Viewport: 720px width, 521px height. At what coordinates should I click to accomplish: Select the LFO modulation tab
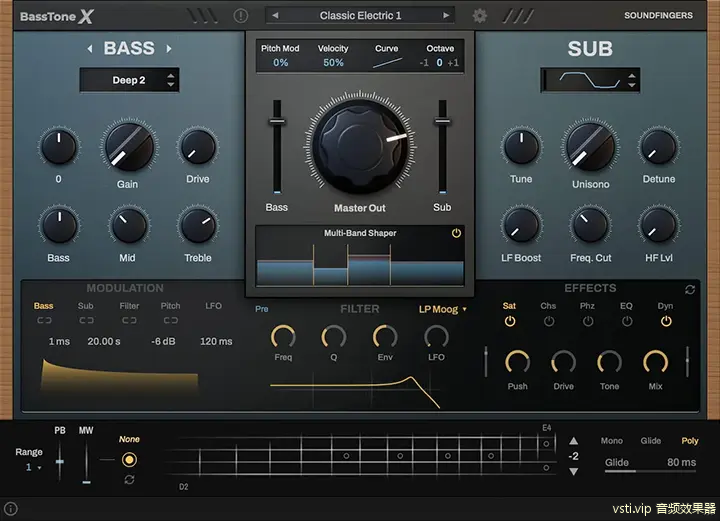[x=214, y=306]
